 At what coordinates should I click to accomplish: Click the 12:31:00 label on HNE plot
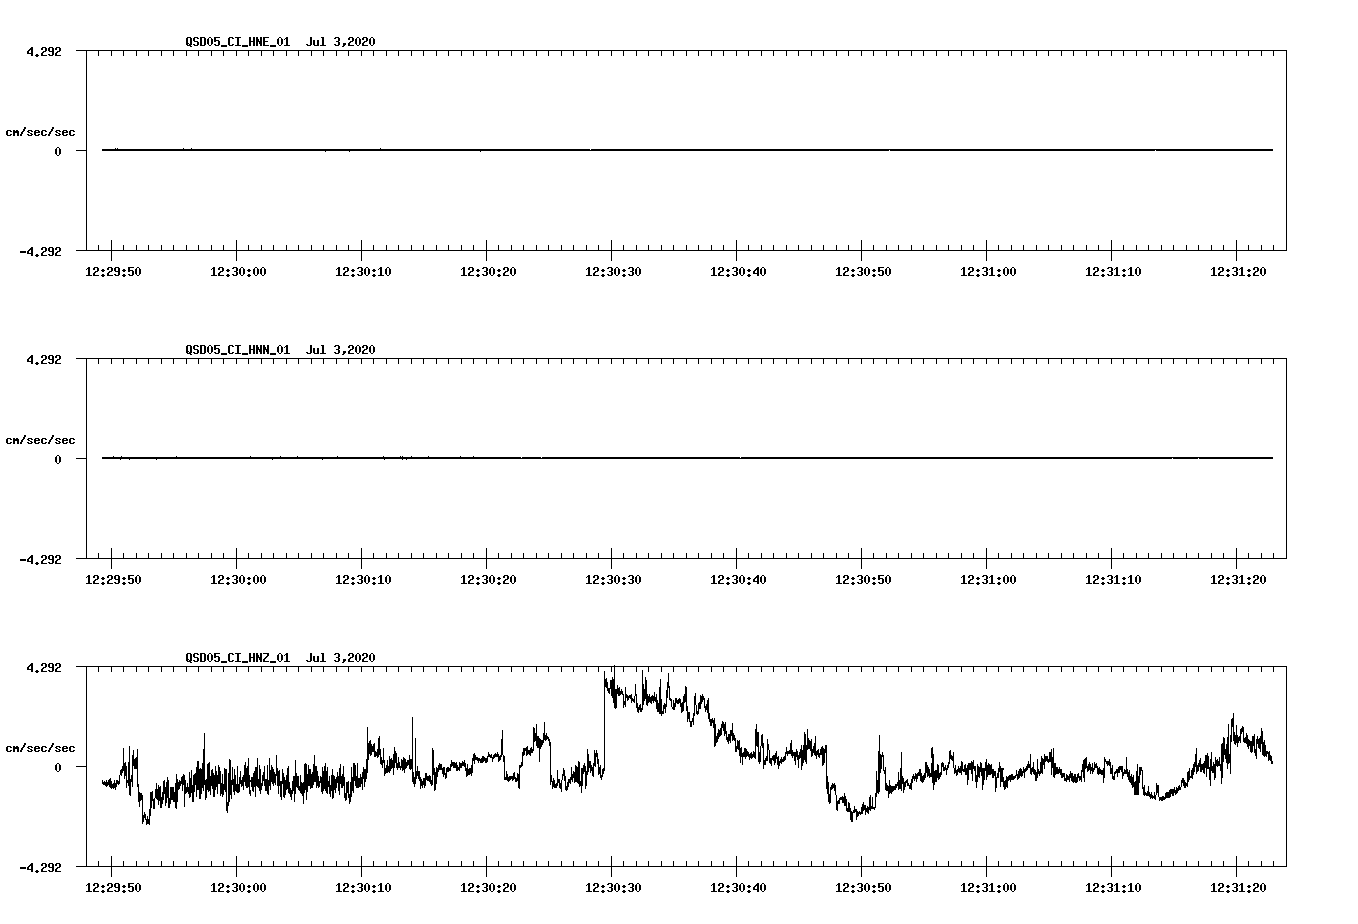point(987,271)
